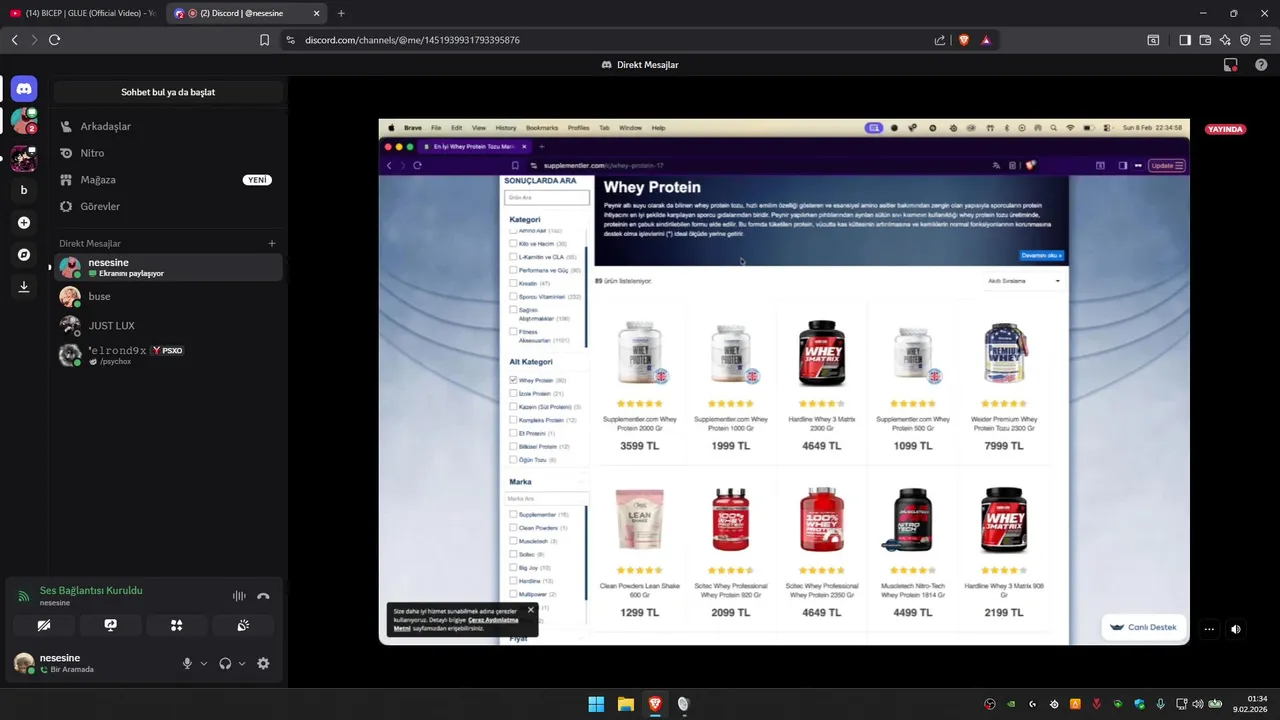Screen dimensions: 1280x720
Task: Share this page from address bar
Action: pos(940,40)
